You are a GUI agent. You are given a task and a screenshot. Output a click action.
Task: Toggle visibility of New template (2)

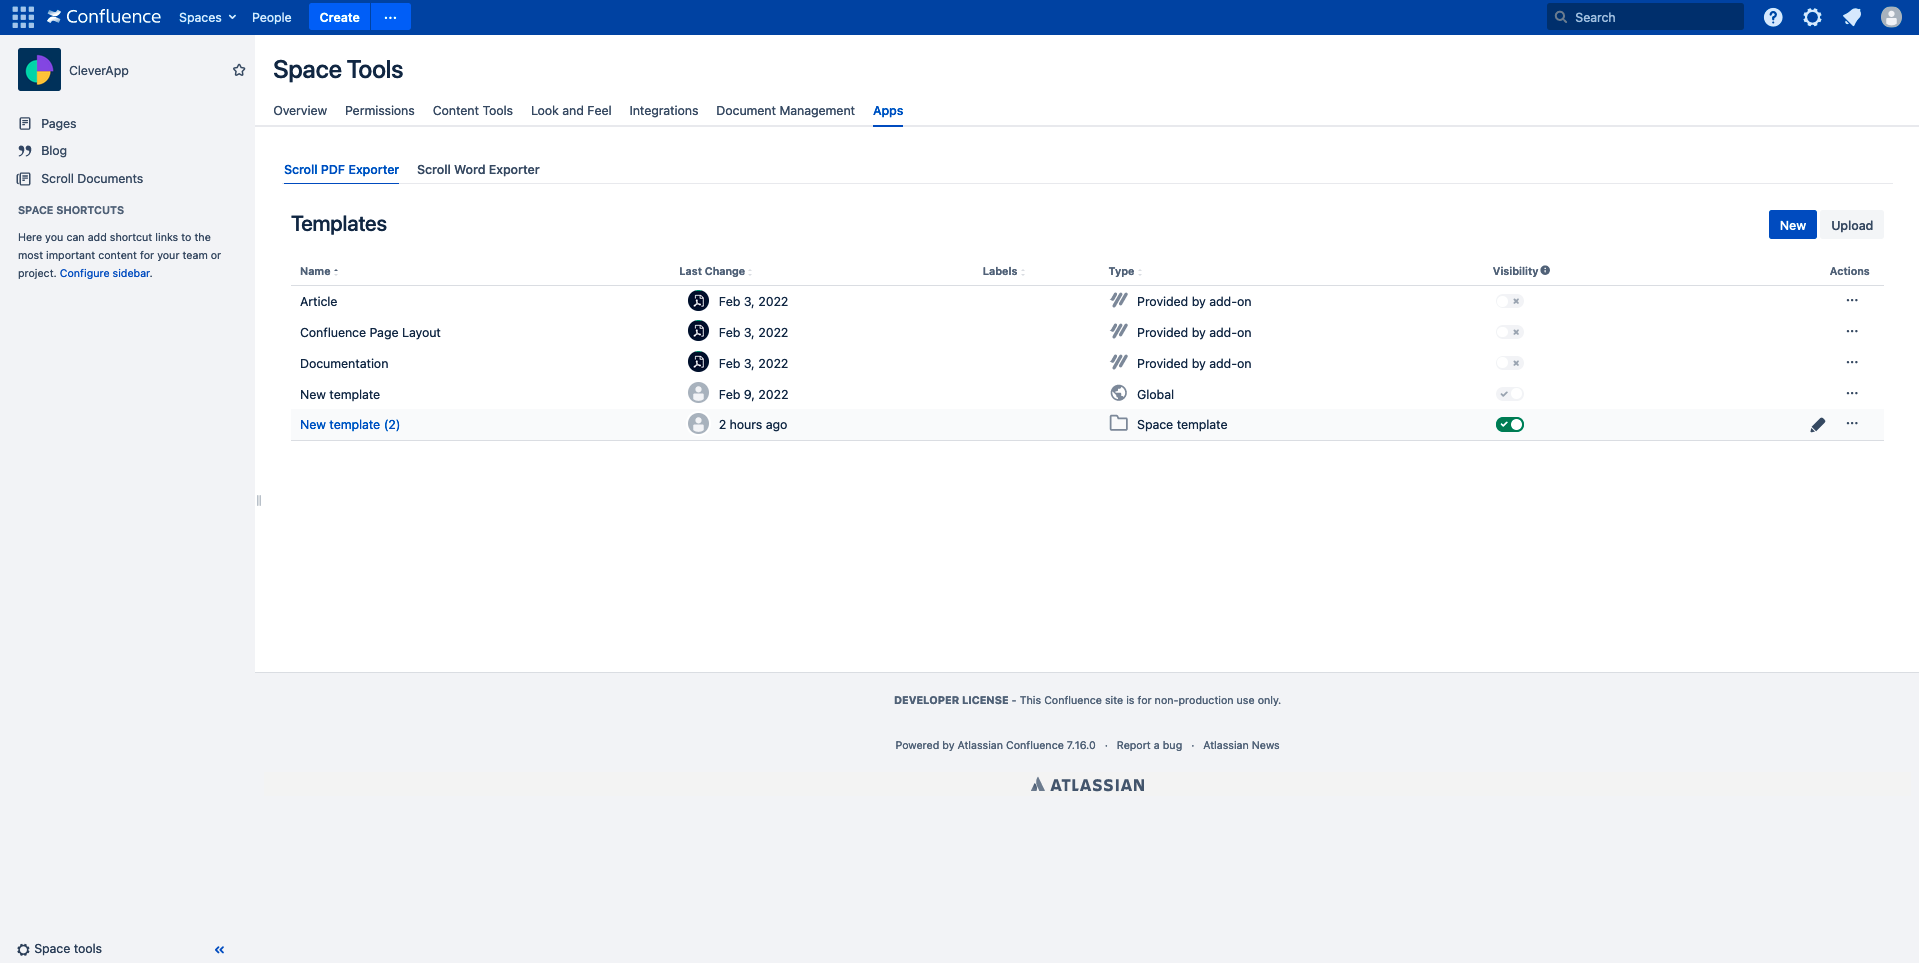1509,425
